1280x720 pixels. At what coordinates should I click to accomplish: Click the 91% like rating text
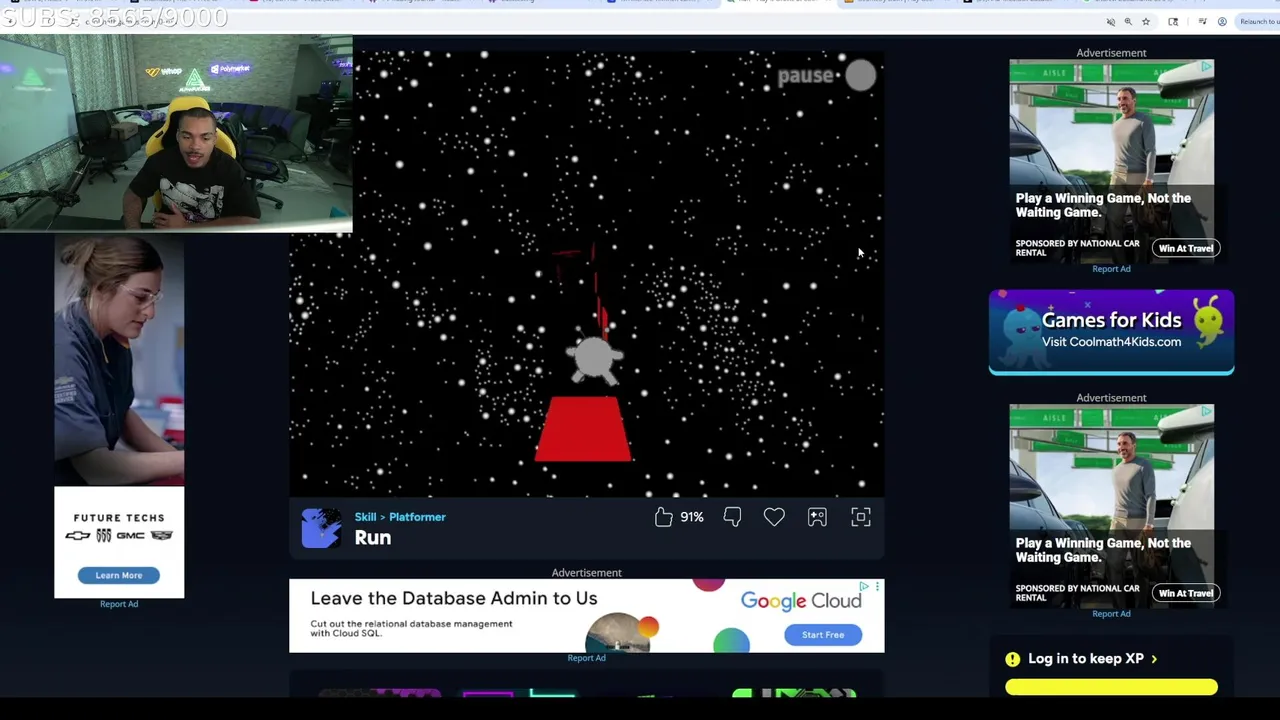point(692,517)
